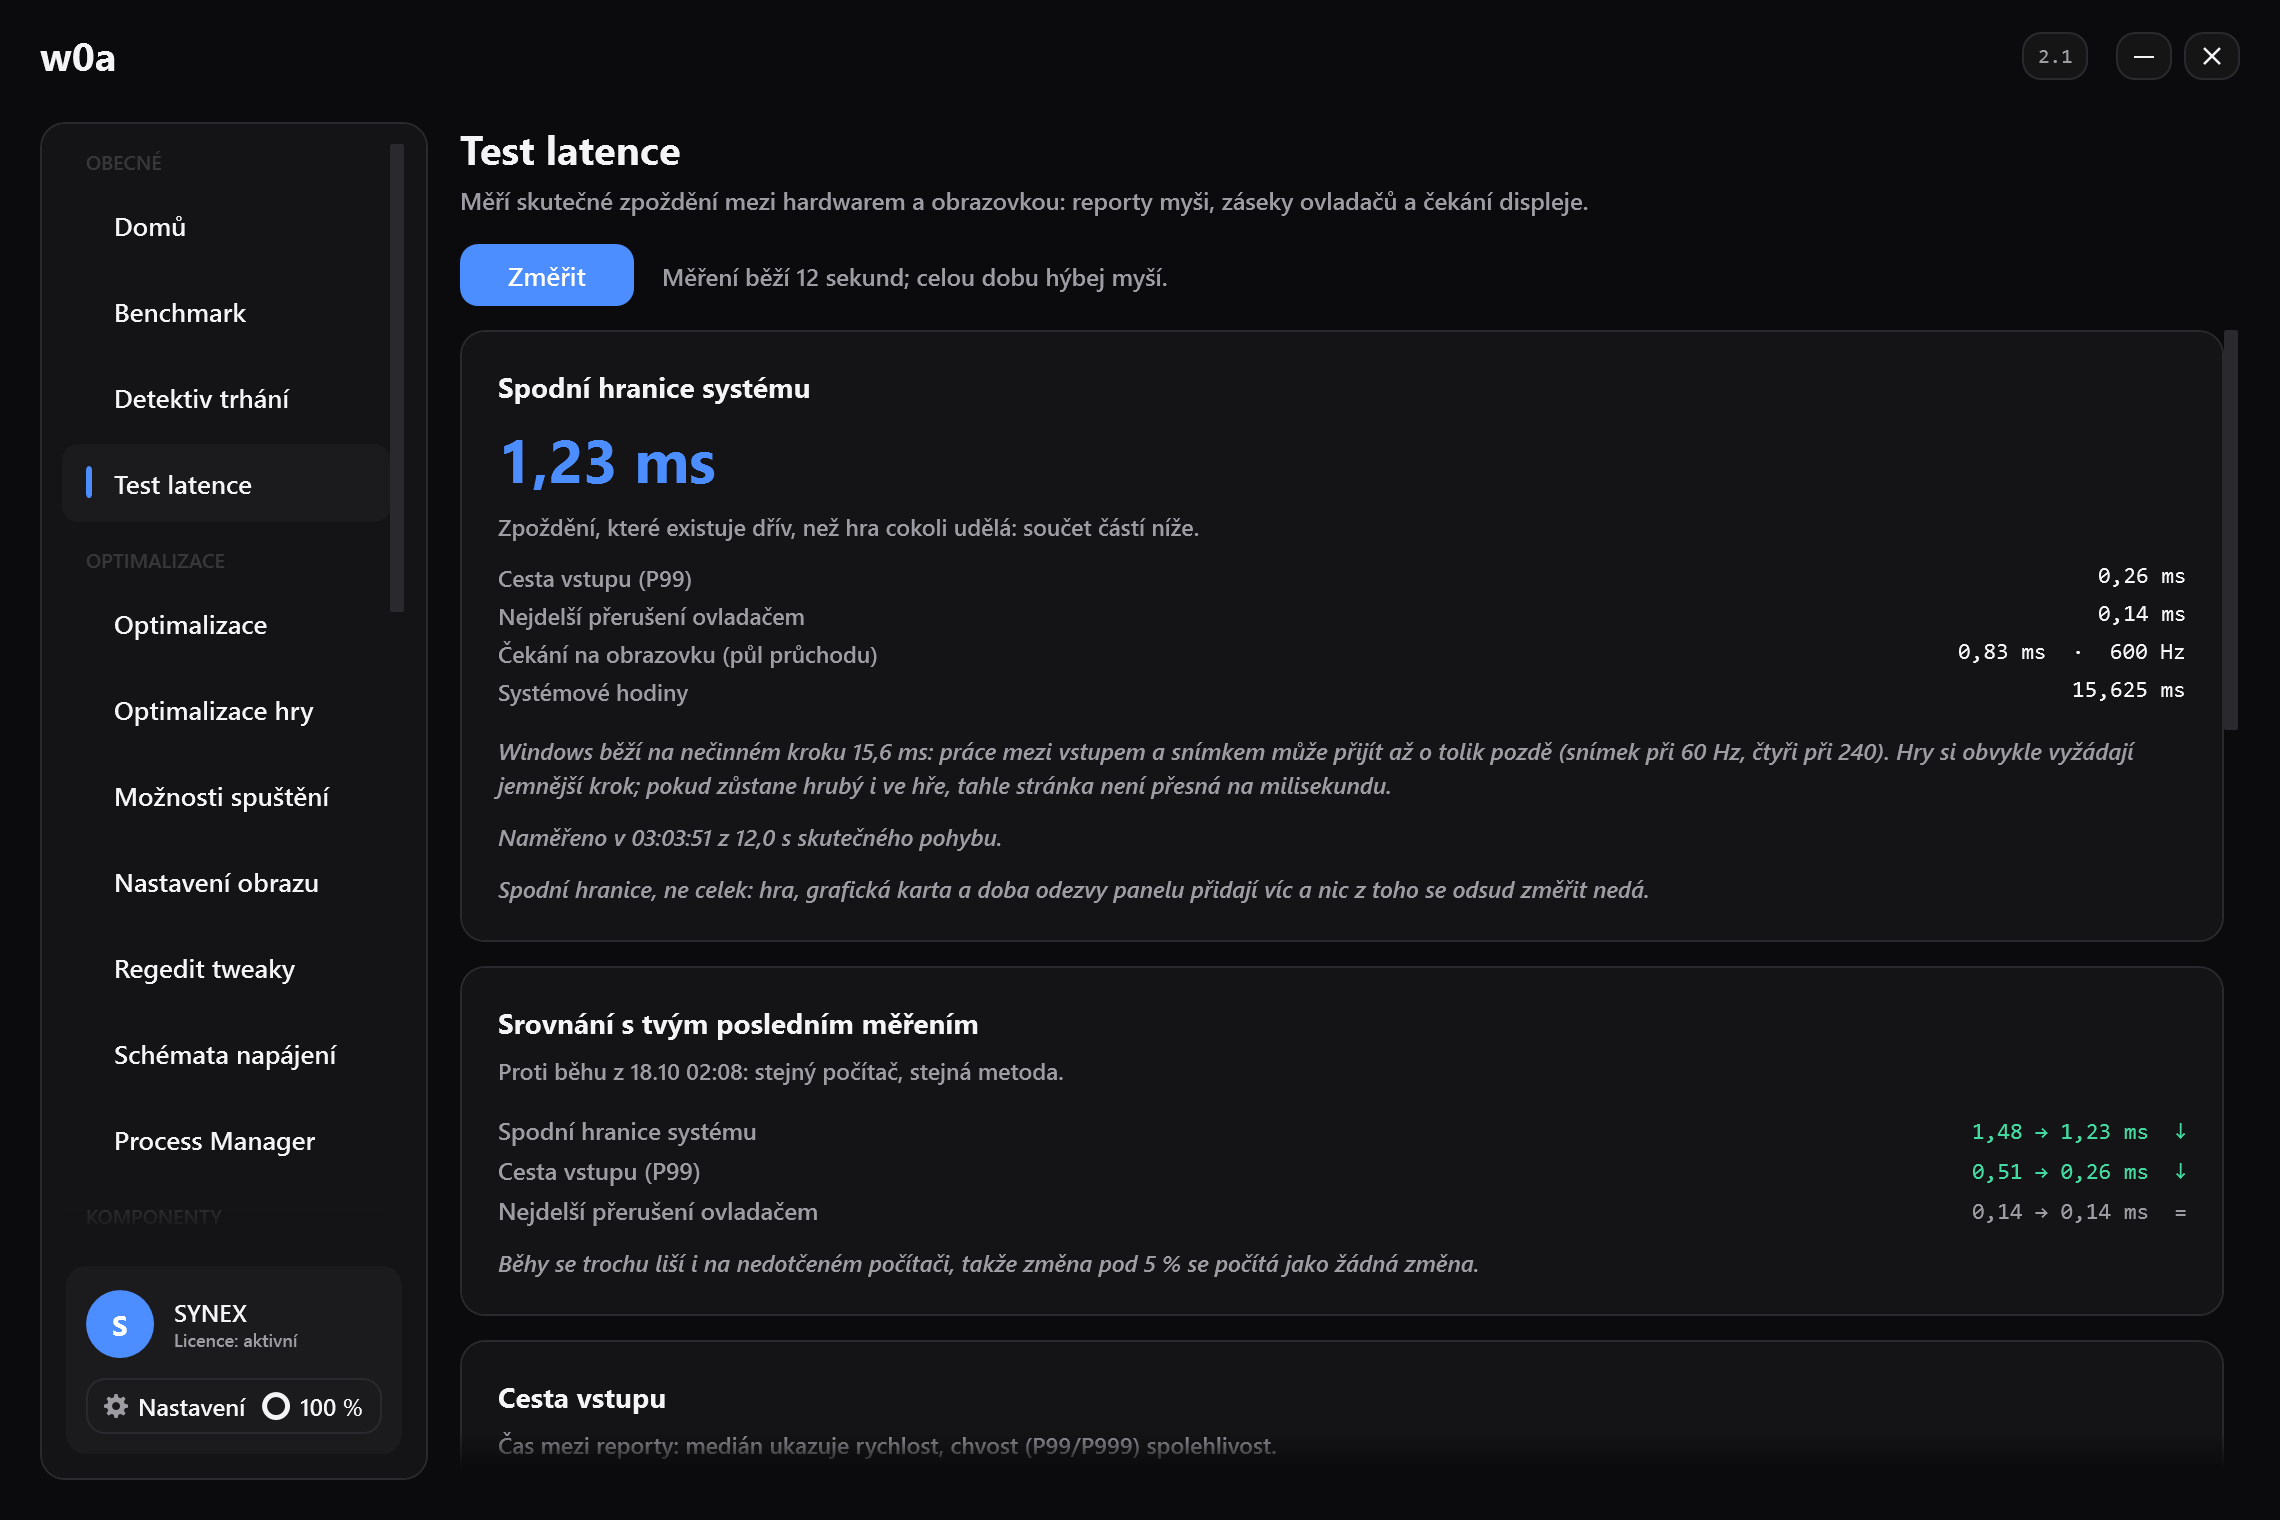Screen dimensions: 2280x1520
Task: Click the 0,51 → 0,26 ms comparison
Action: click(2060, 1172)
